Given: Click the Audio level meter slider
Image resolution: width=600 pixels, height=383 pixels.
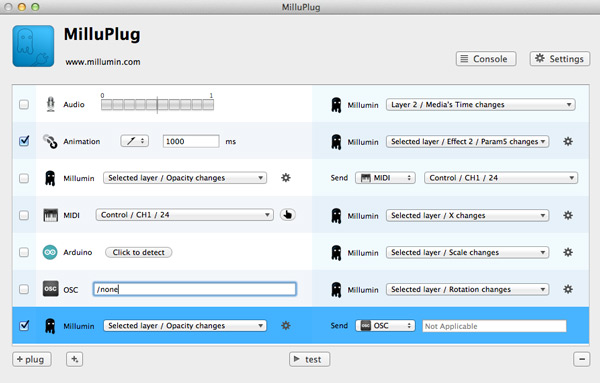Looking at the screenshot, I should point(157,104).
